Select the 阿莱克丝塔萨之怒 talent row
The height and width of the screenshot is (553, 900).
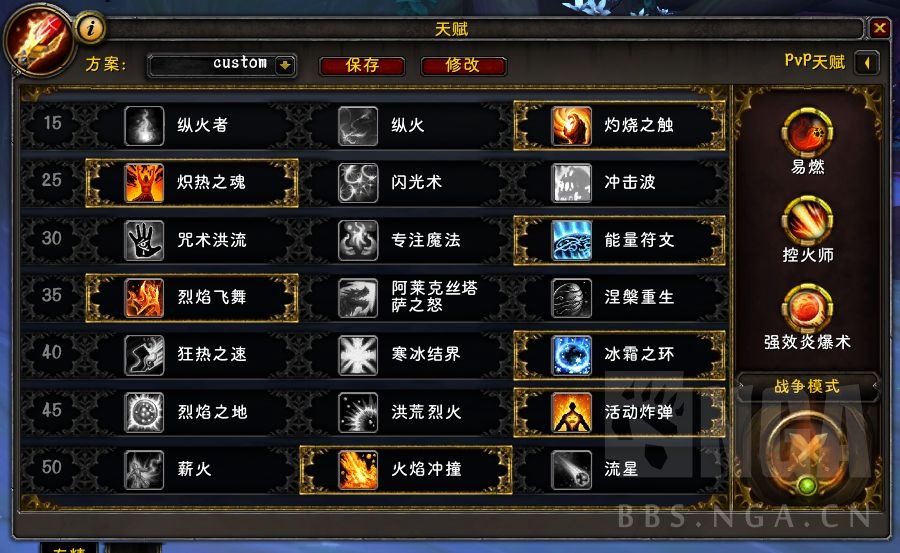click(406, 297)
